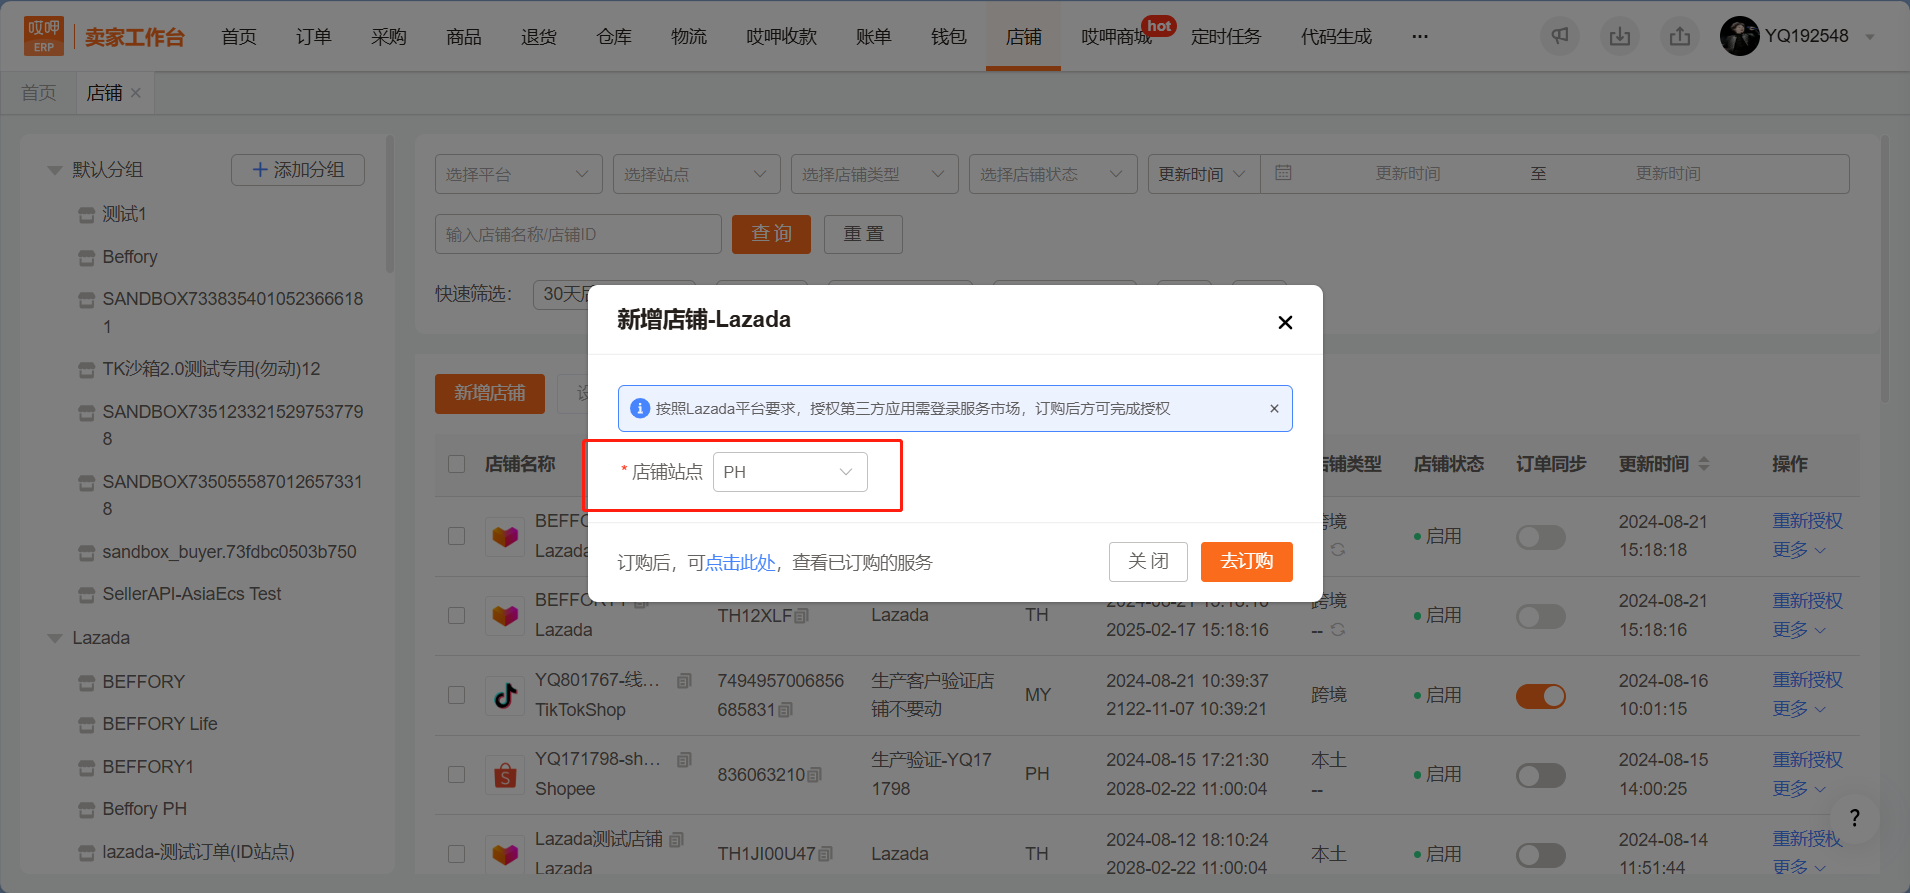The width and height of the screenshot is (1910, 893).
Task: Copy TH12XLF ID with copy icon
Action: 801,616
